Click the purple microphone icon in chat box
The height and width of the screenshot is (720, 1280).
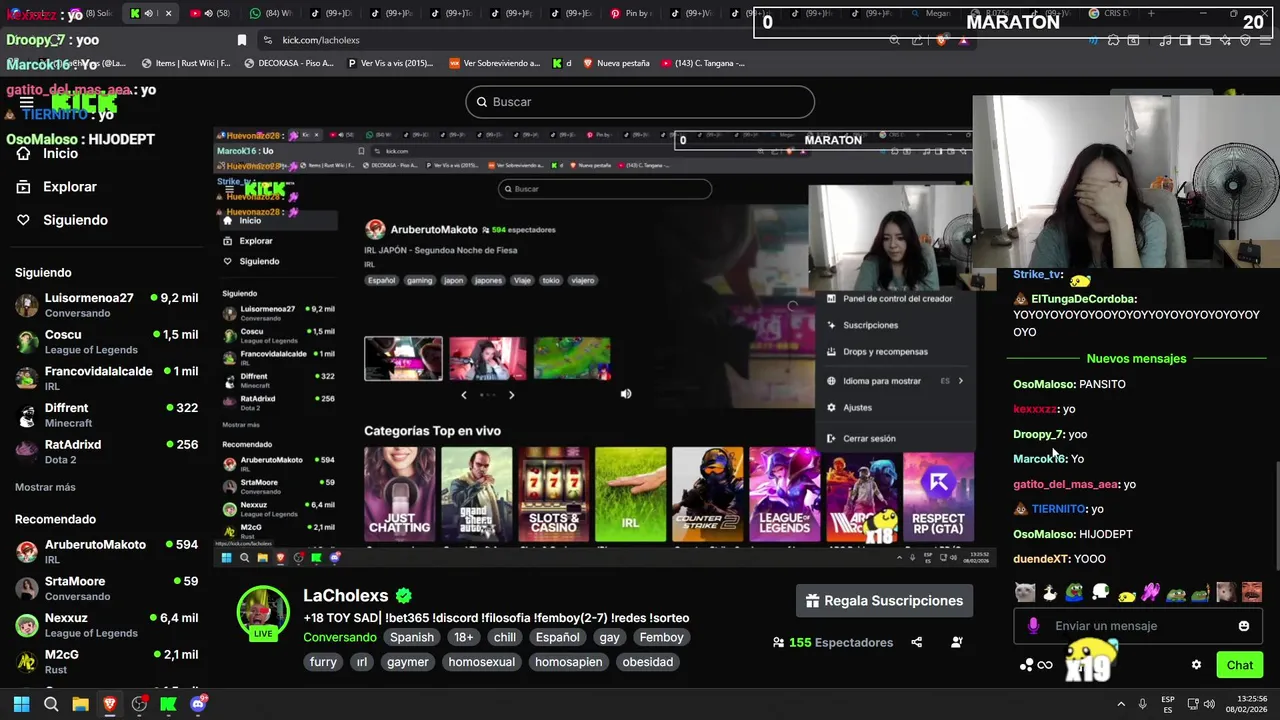(x=1033, y=626)
